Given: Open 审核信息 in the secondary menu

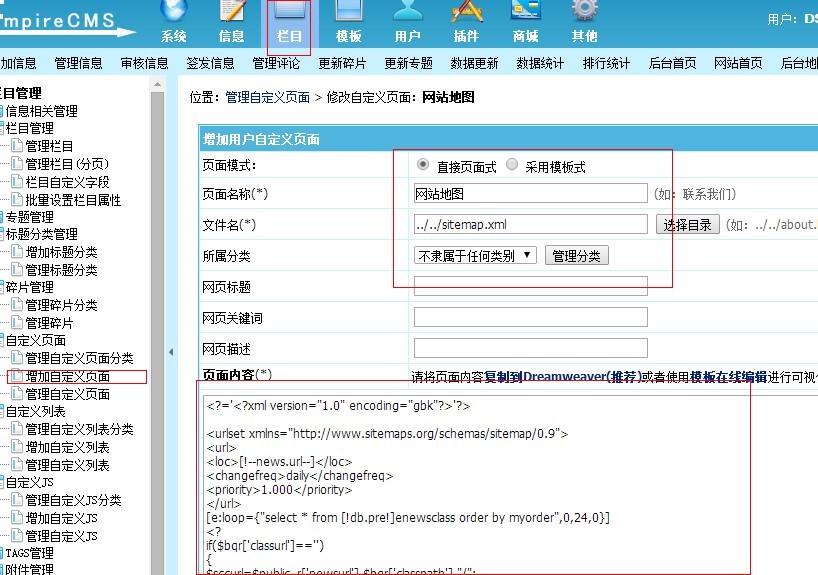Looking at the screenshot, I should click(145, 64).
